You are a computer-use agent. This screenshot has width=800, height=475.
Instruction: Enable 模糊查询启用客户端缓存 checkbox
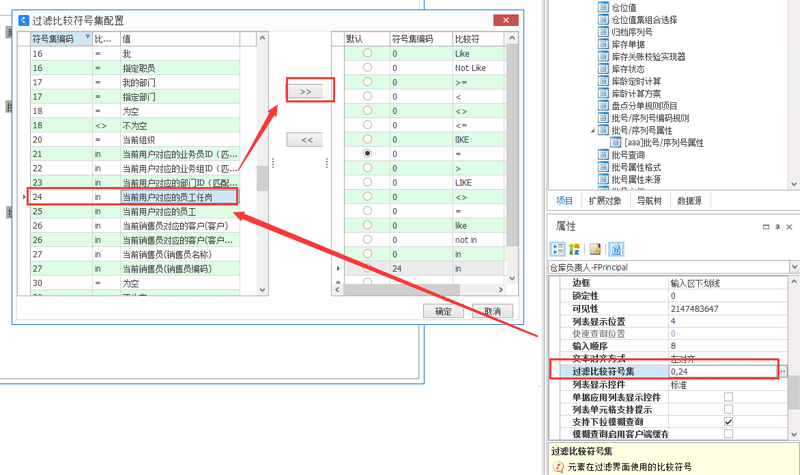[728, 434]
